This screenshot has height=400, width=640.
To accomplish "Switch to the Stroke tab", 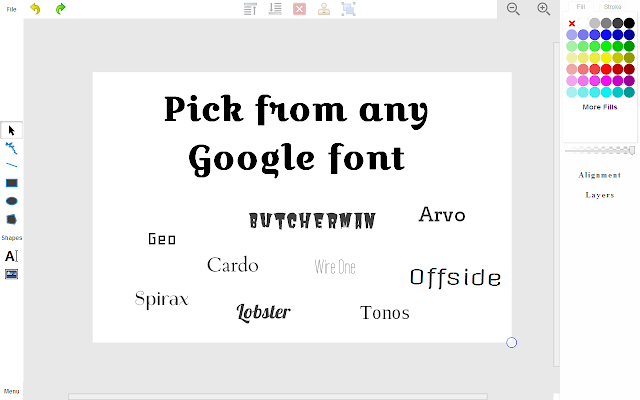I will (612, 7).
